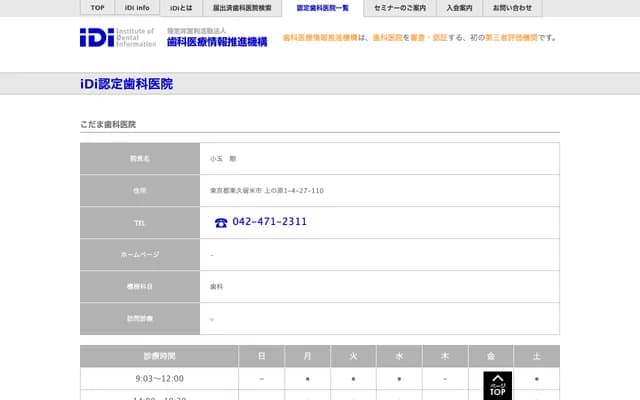Open the セミナーのご案内 tab
Screen dimensions: 640x400
click(x=400, y=8)
